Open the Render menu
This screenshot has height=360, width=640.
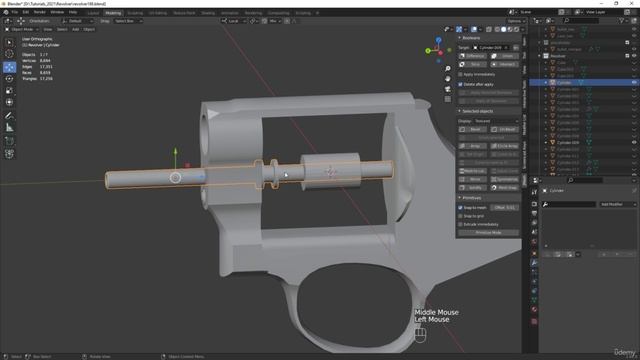pyautogui.click(x=40, y=12)
